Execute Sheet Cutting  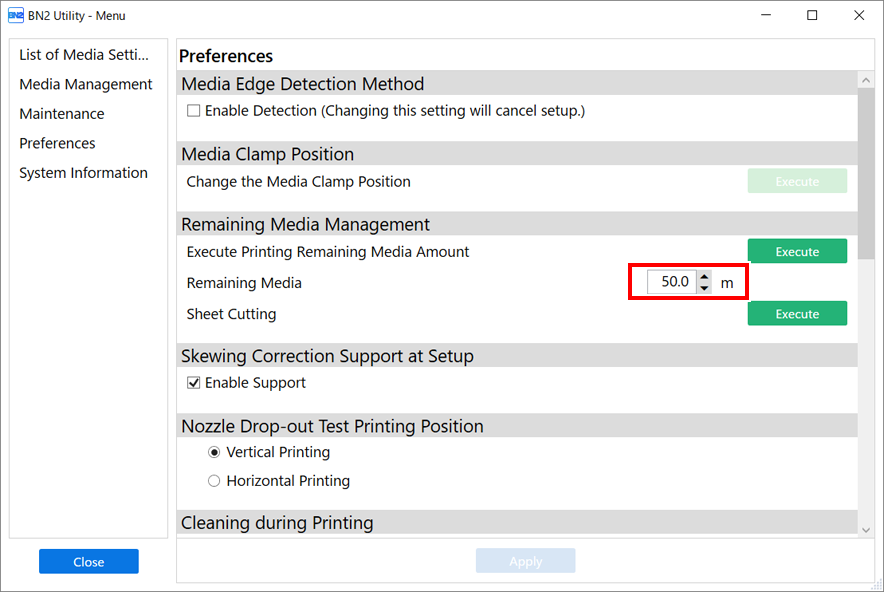tap(797, 313)
